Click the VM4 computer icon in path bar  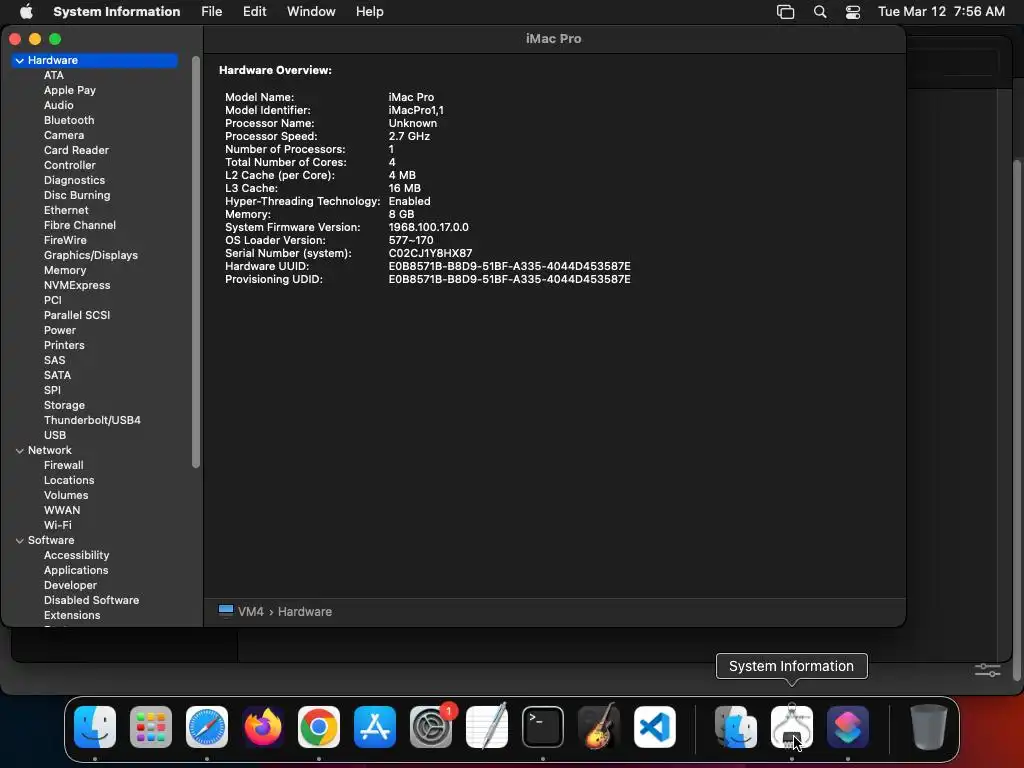(226, 611)
